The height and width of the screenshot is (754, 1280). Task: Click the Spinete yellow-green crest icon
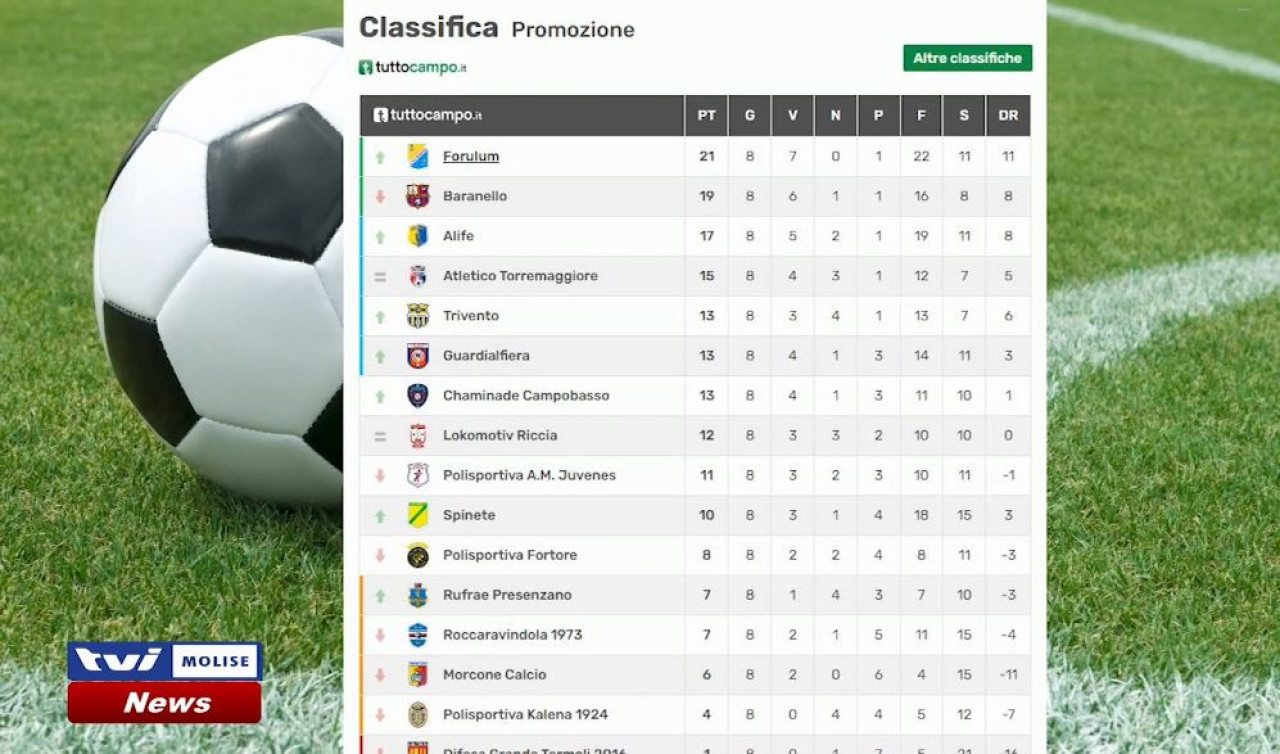(418, 515)
